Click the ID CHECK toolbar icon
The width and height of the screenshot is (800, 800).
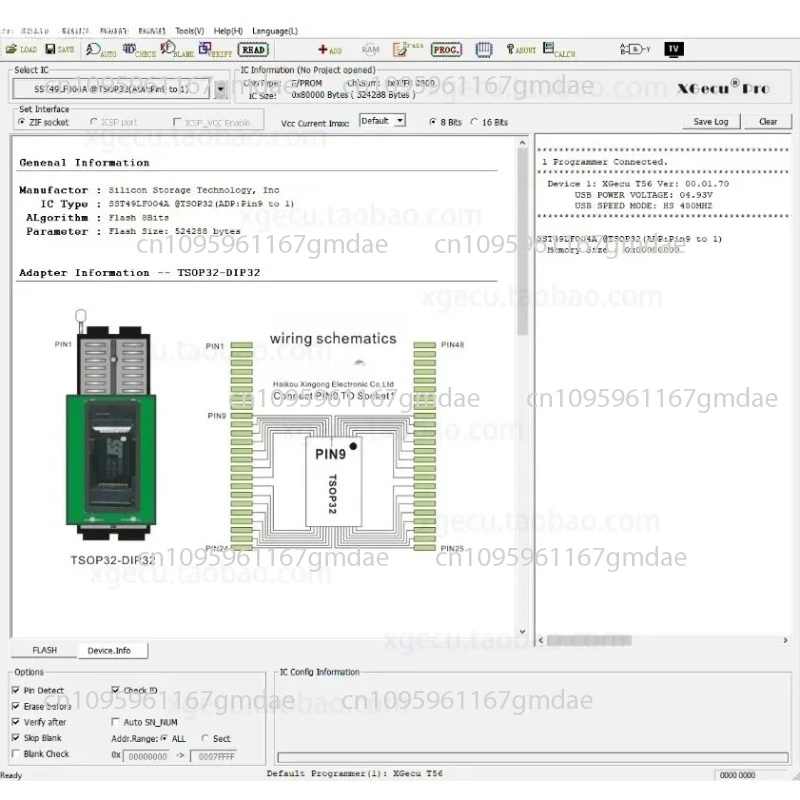139,49
